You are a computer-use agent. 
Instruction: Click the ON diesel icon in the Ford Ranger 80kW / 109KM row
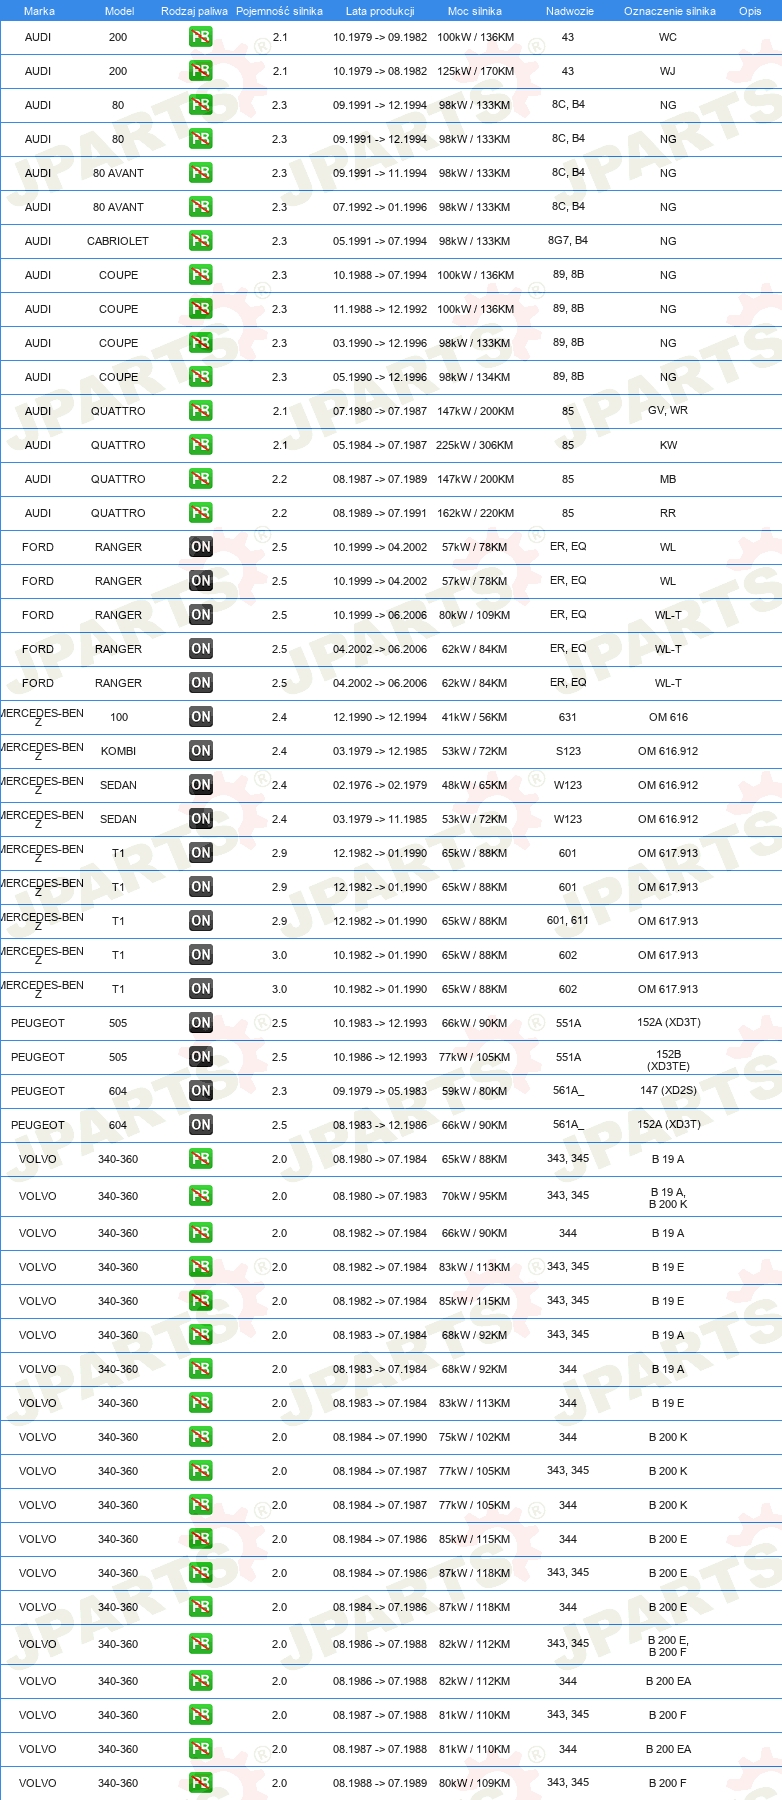click(x=201, y=615)
